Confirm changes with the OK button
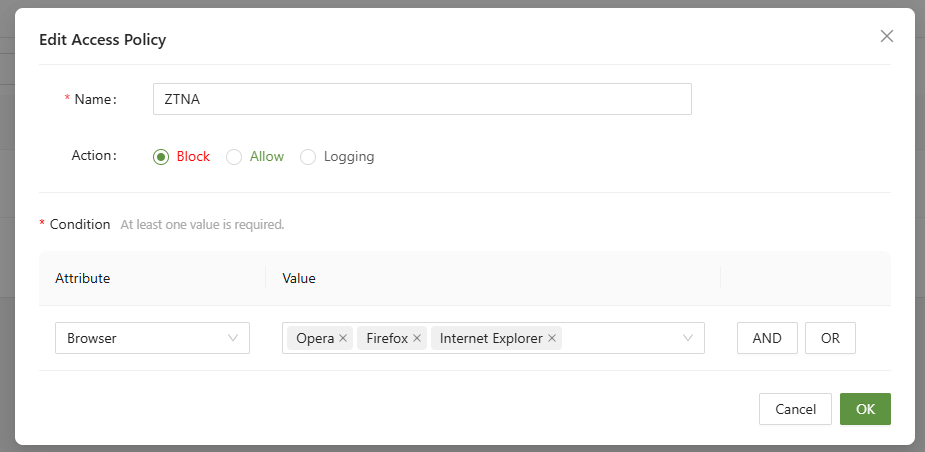 click(x=865, y=409)
